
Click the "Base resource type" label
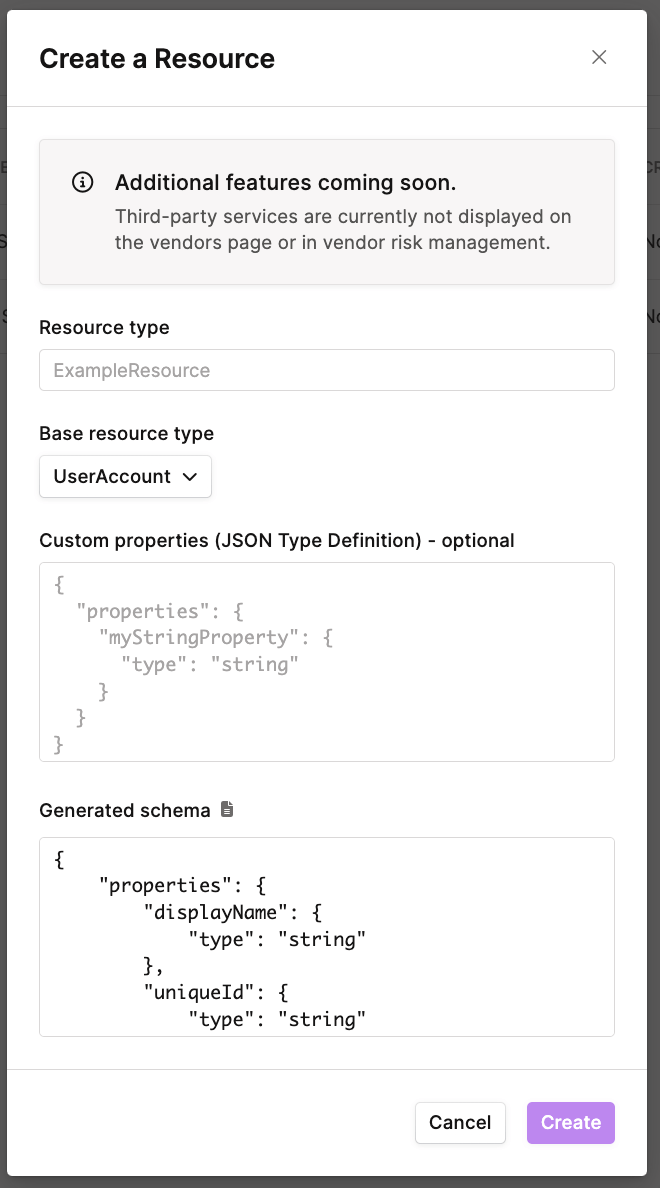click(x=126, y=433)
